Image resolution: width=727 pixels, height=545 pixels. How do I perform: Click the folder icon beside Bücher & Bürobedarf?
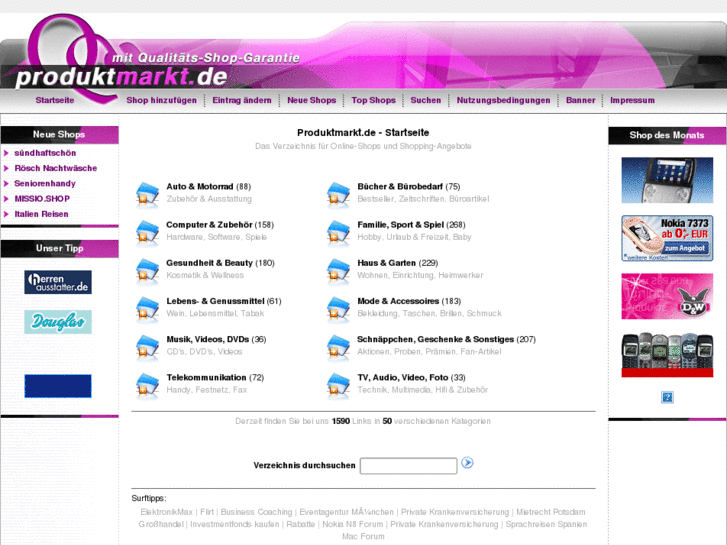coord(338,195)
